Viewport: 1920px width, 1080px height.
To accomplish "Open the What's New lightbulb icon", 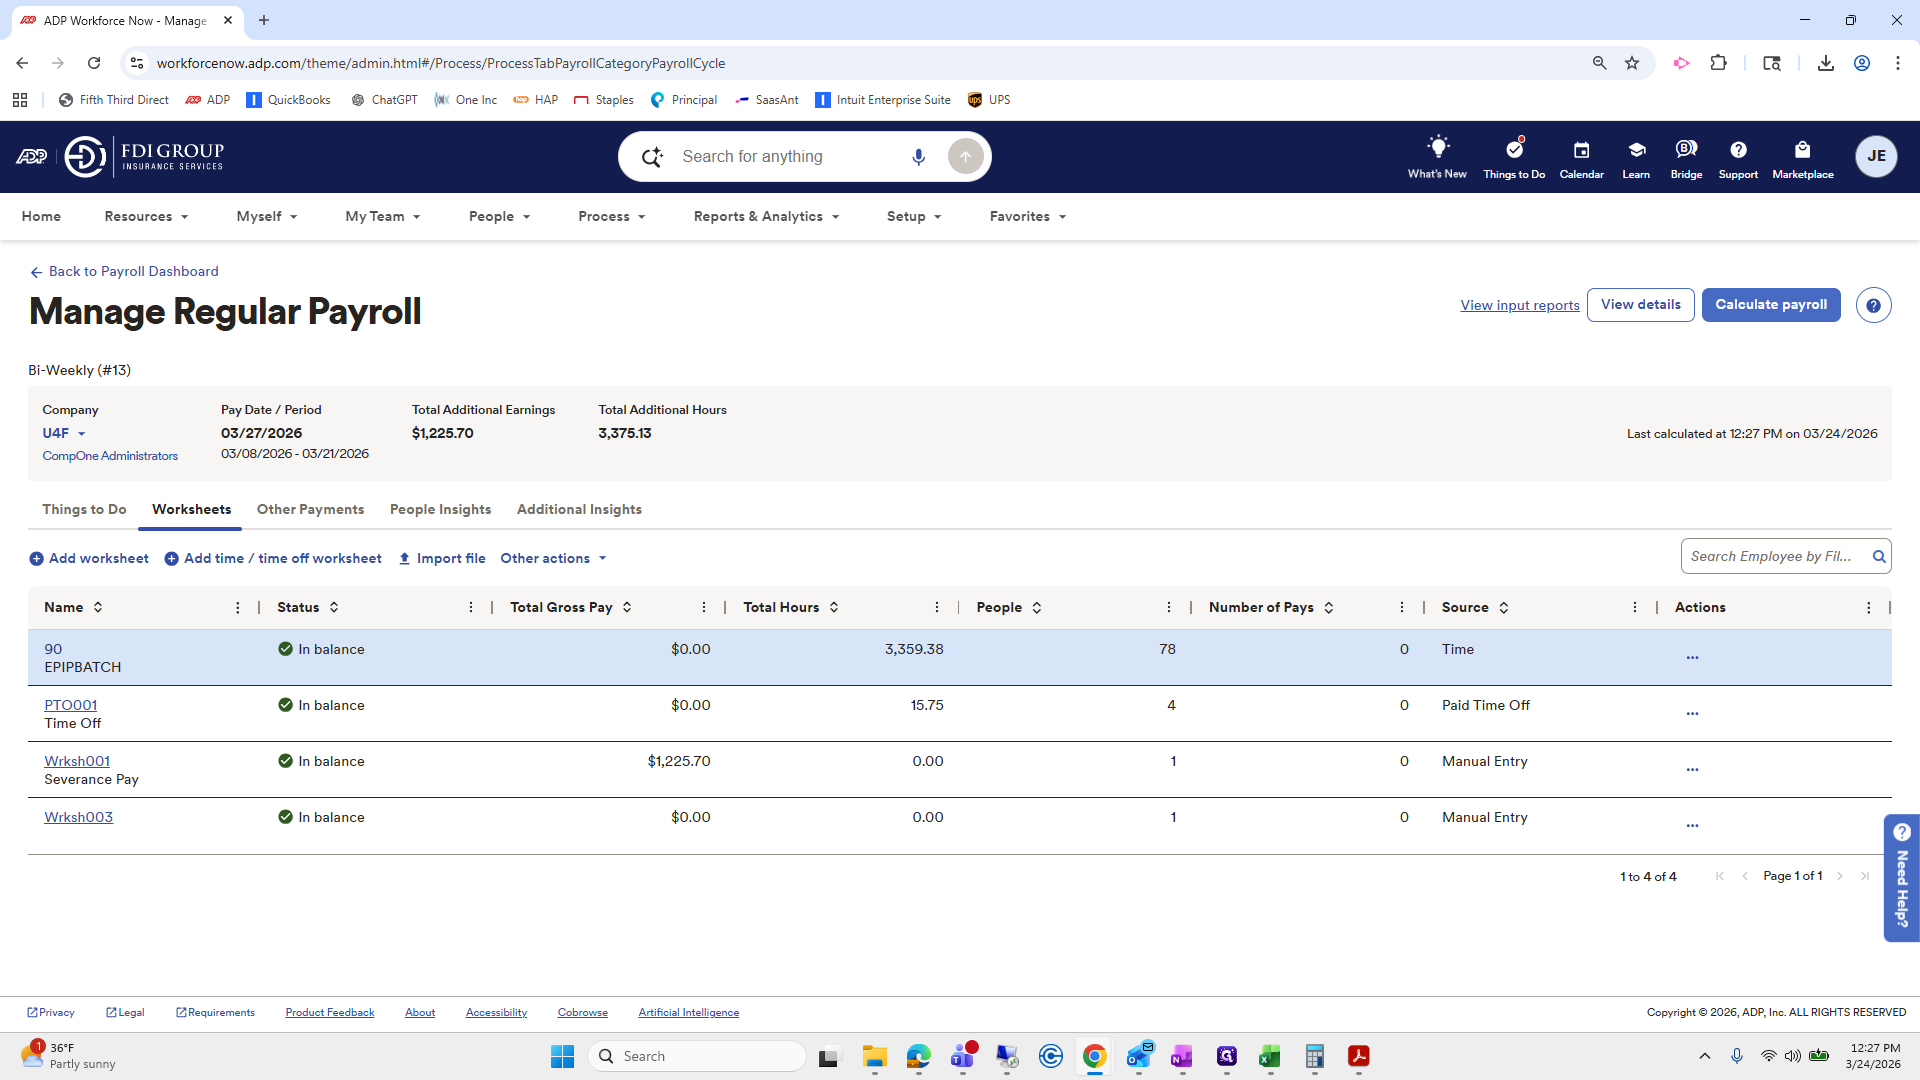I will tap(1437, 149).
